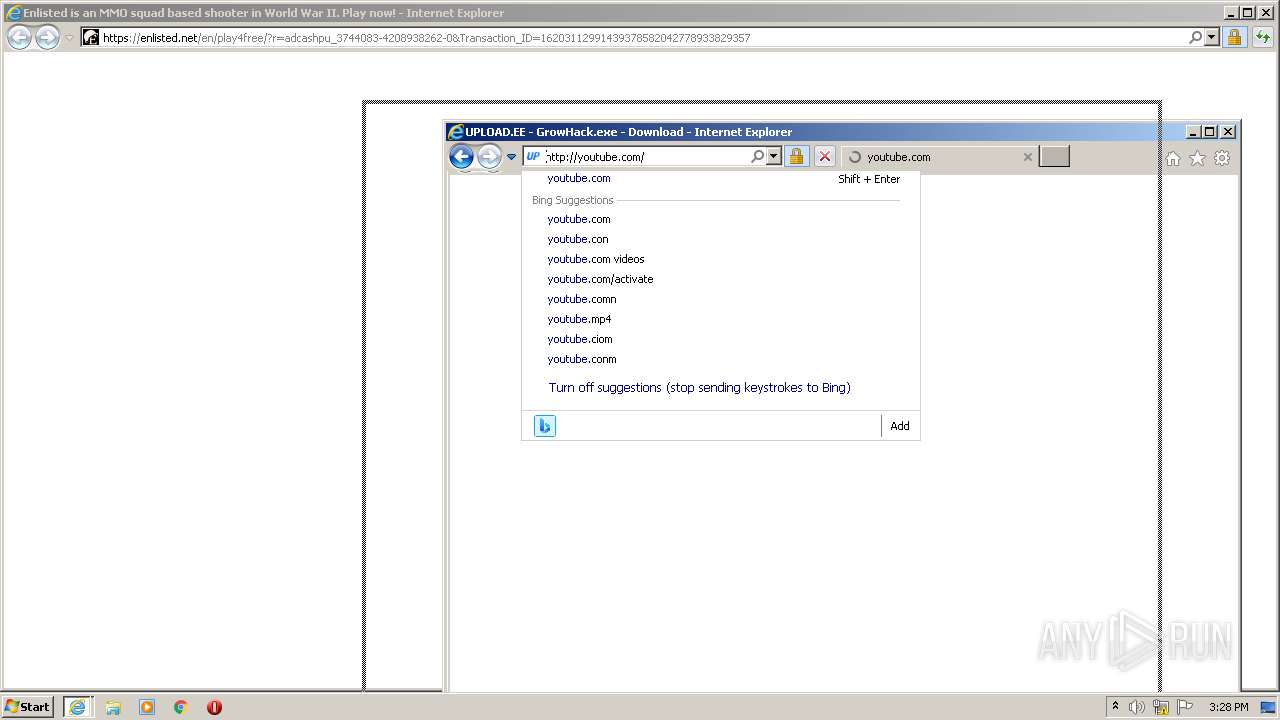Select suggestion youtube.ciom
Viewport: 1280px width, 720px height.
click(720, 339)
